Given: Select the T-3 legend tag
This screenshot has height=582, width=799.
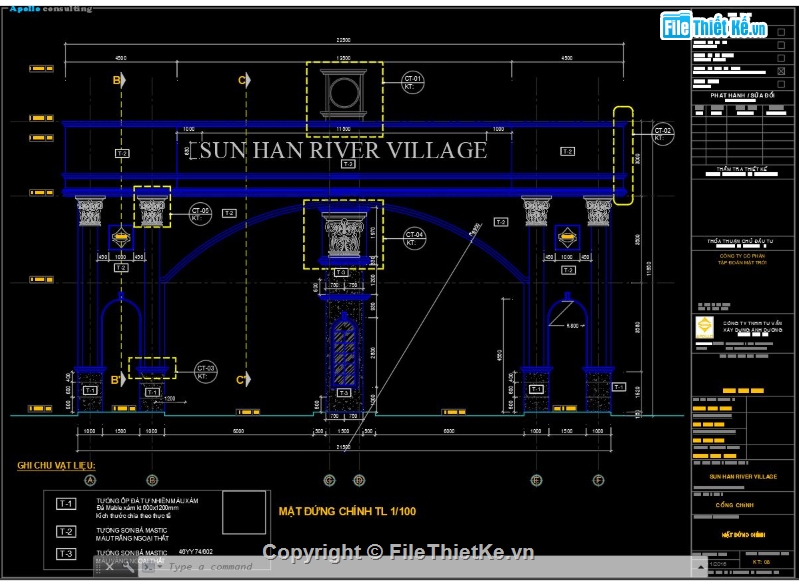Looking at the screenshot, I should [x=66, y=554].
